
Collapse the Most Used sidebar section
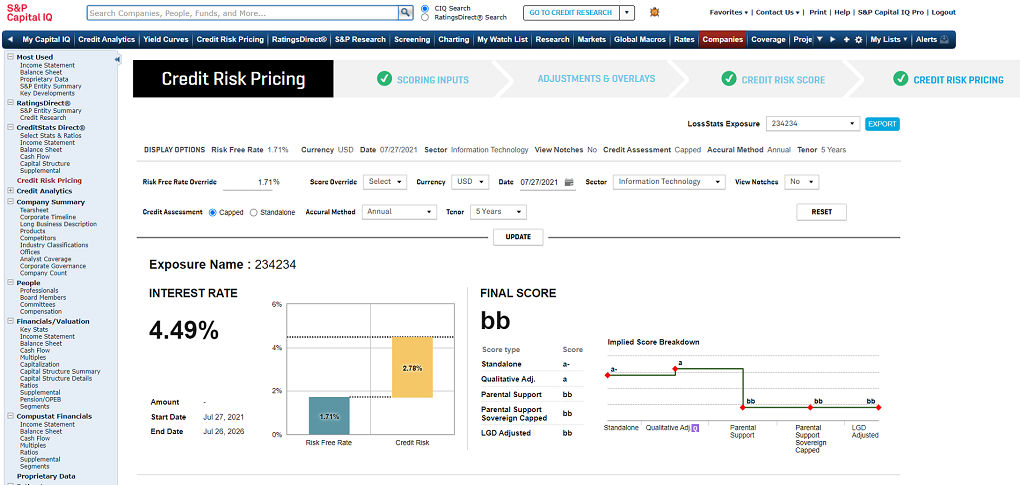pyautogui.click(x=10, y=57)
